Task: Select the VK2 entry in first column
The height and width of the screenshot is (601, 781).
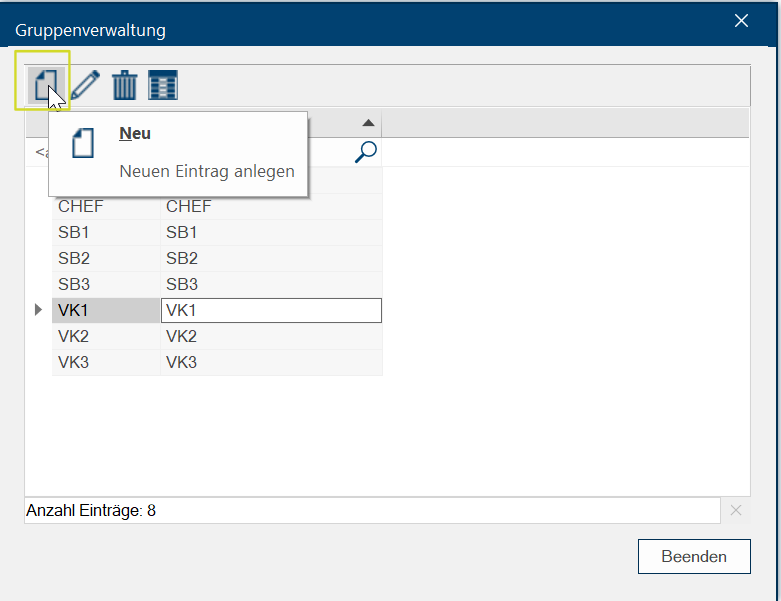Action: (x=73, y=337)
